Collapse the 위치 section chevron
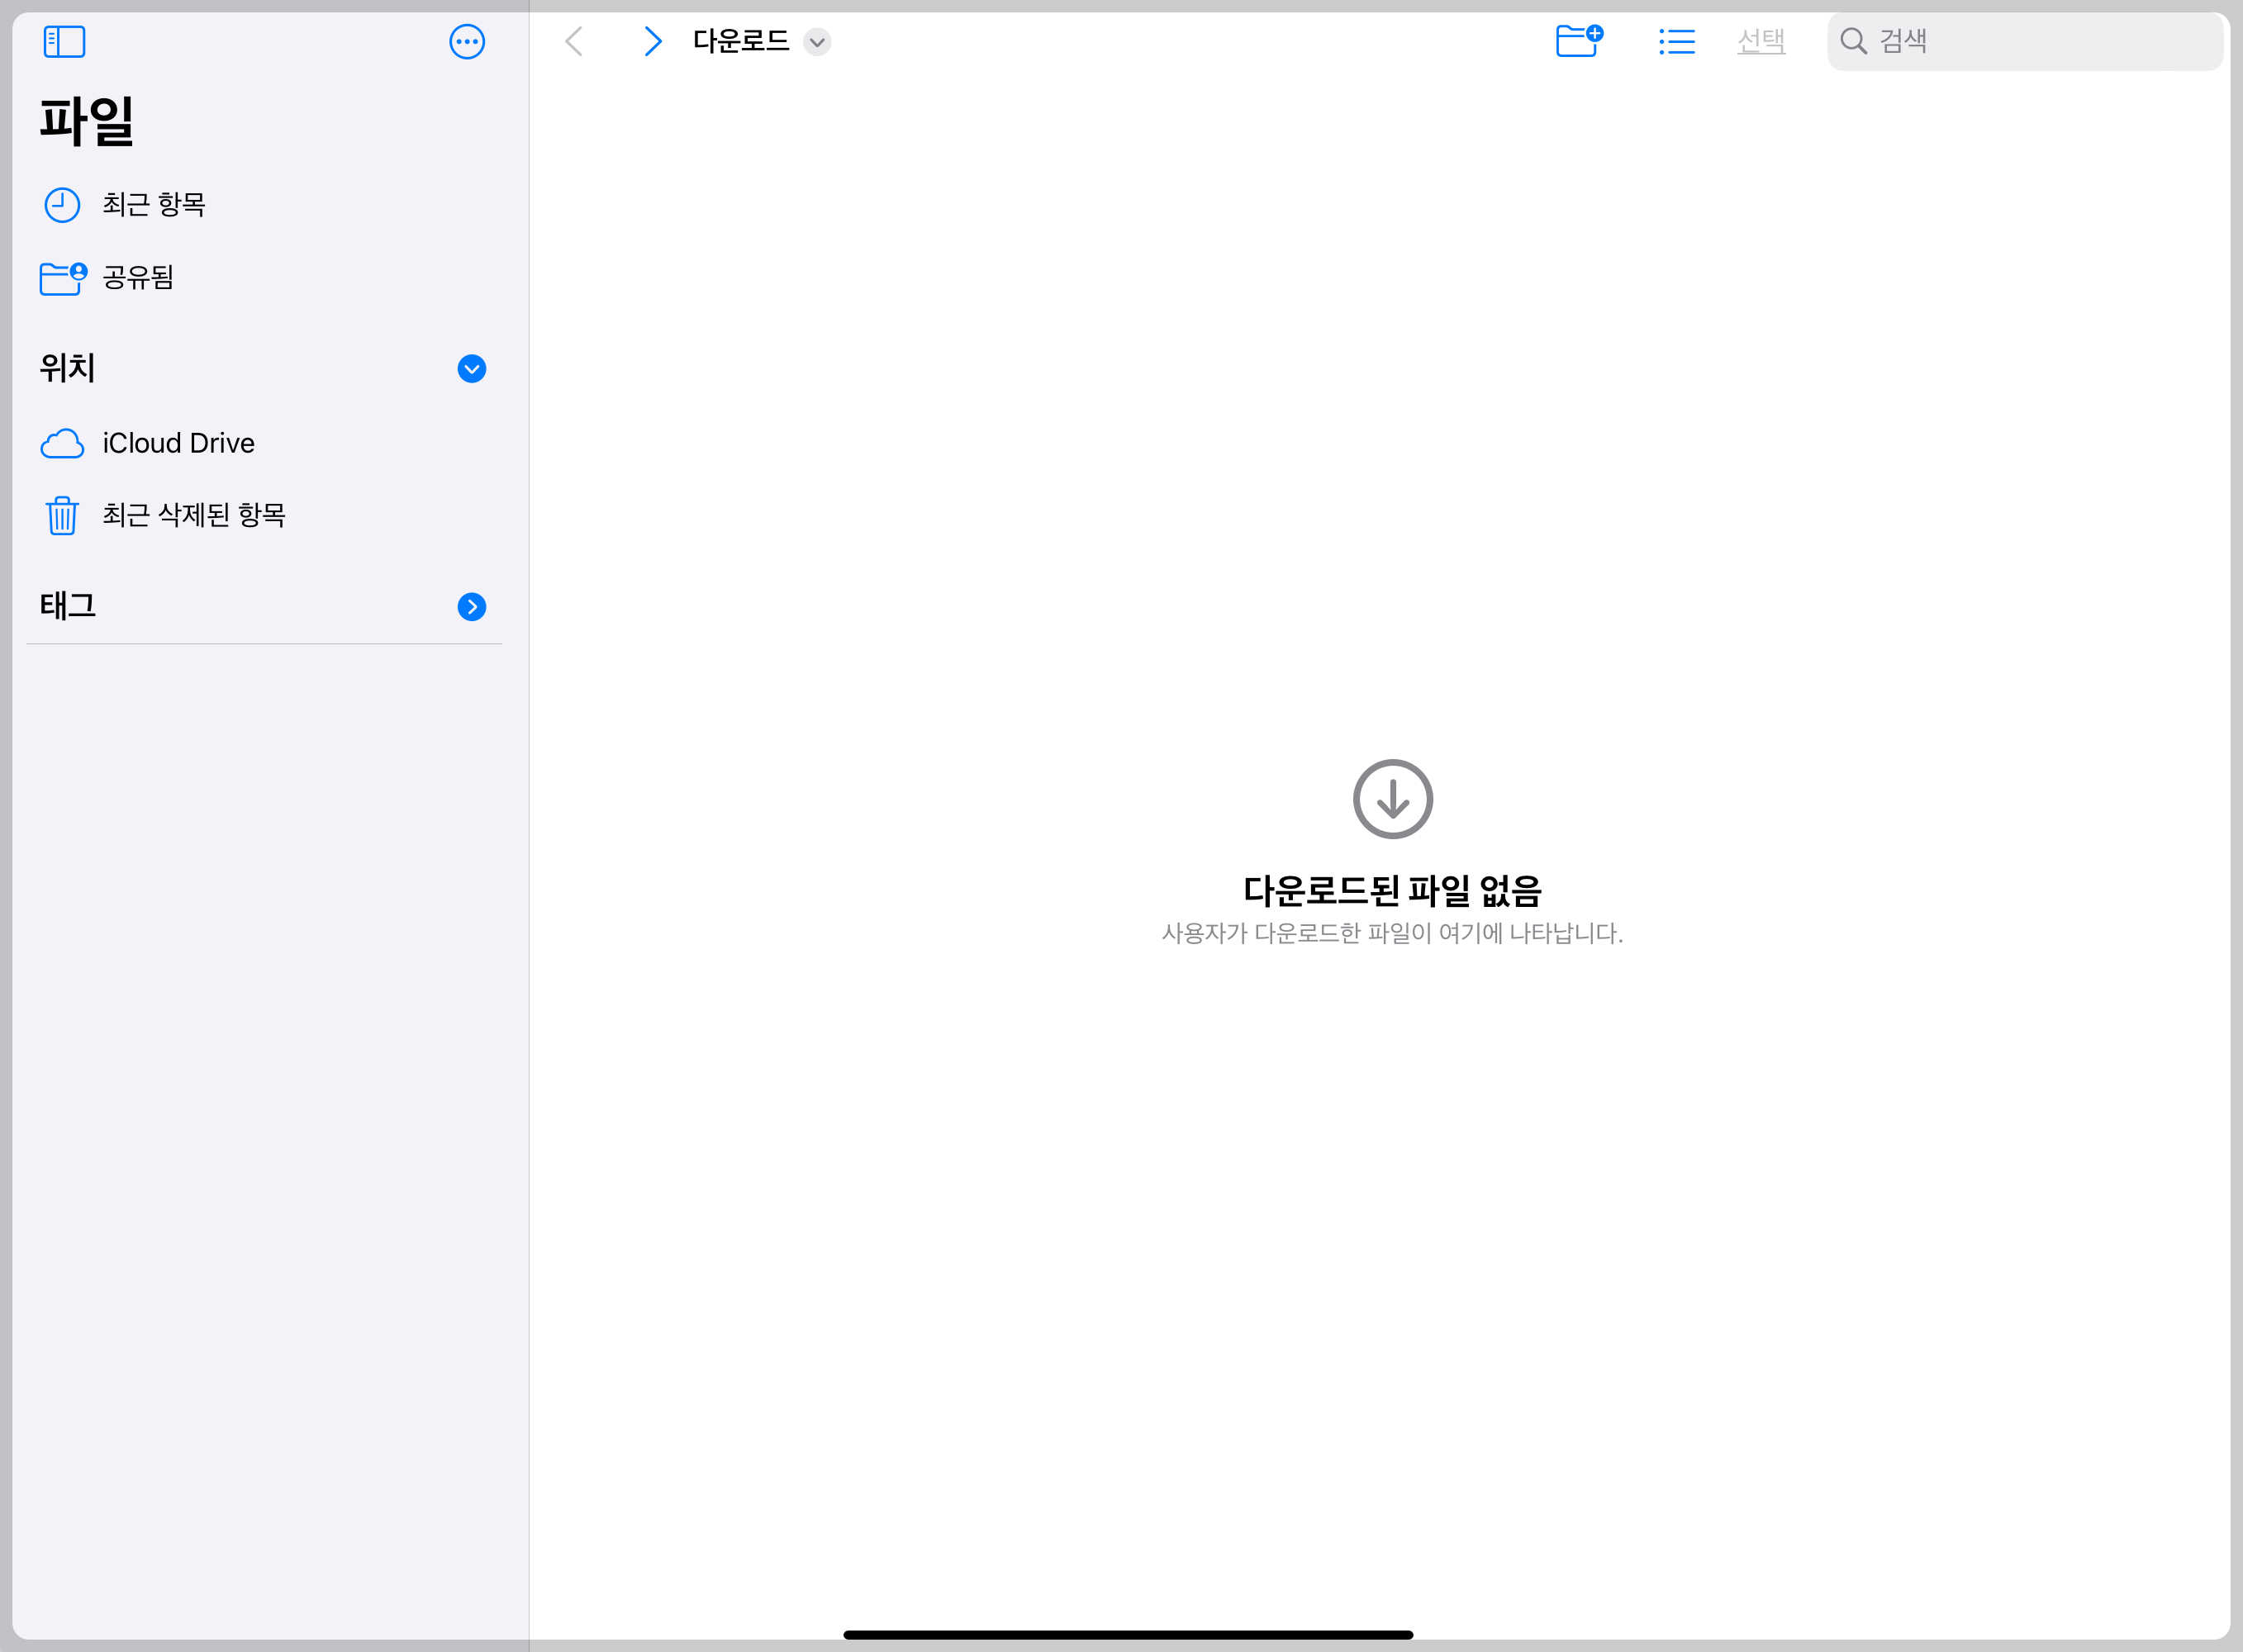 point(472,369)
